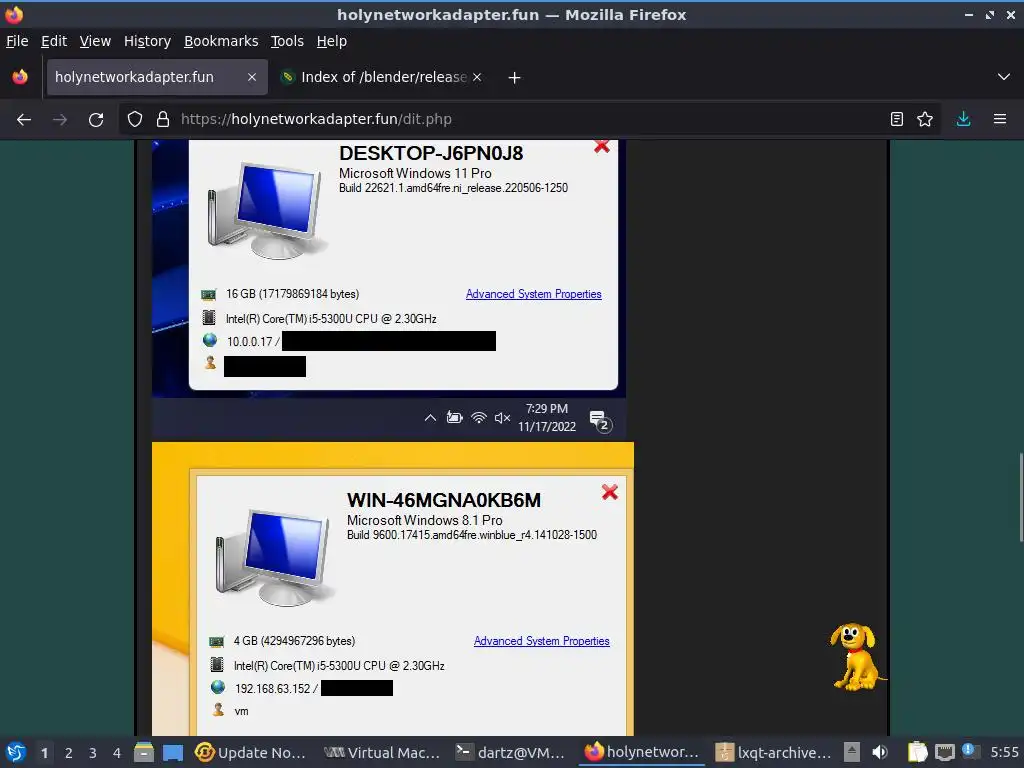
Task: Open the View menu
Action: coord(95,41)
